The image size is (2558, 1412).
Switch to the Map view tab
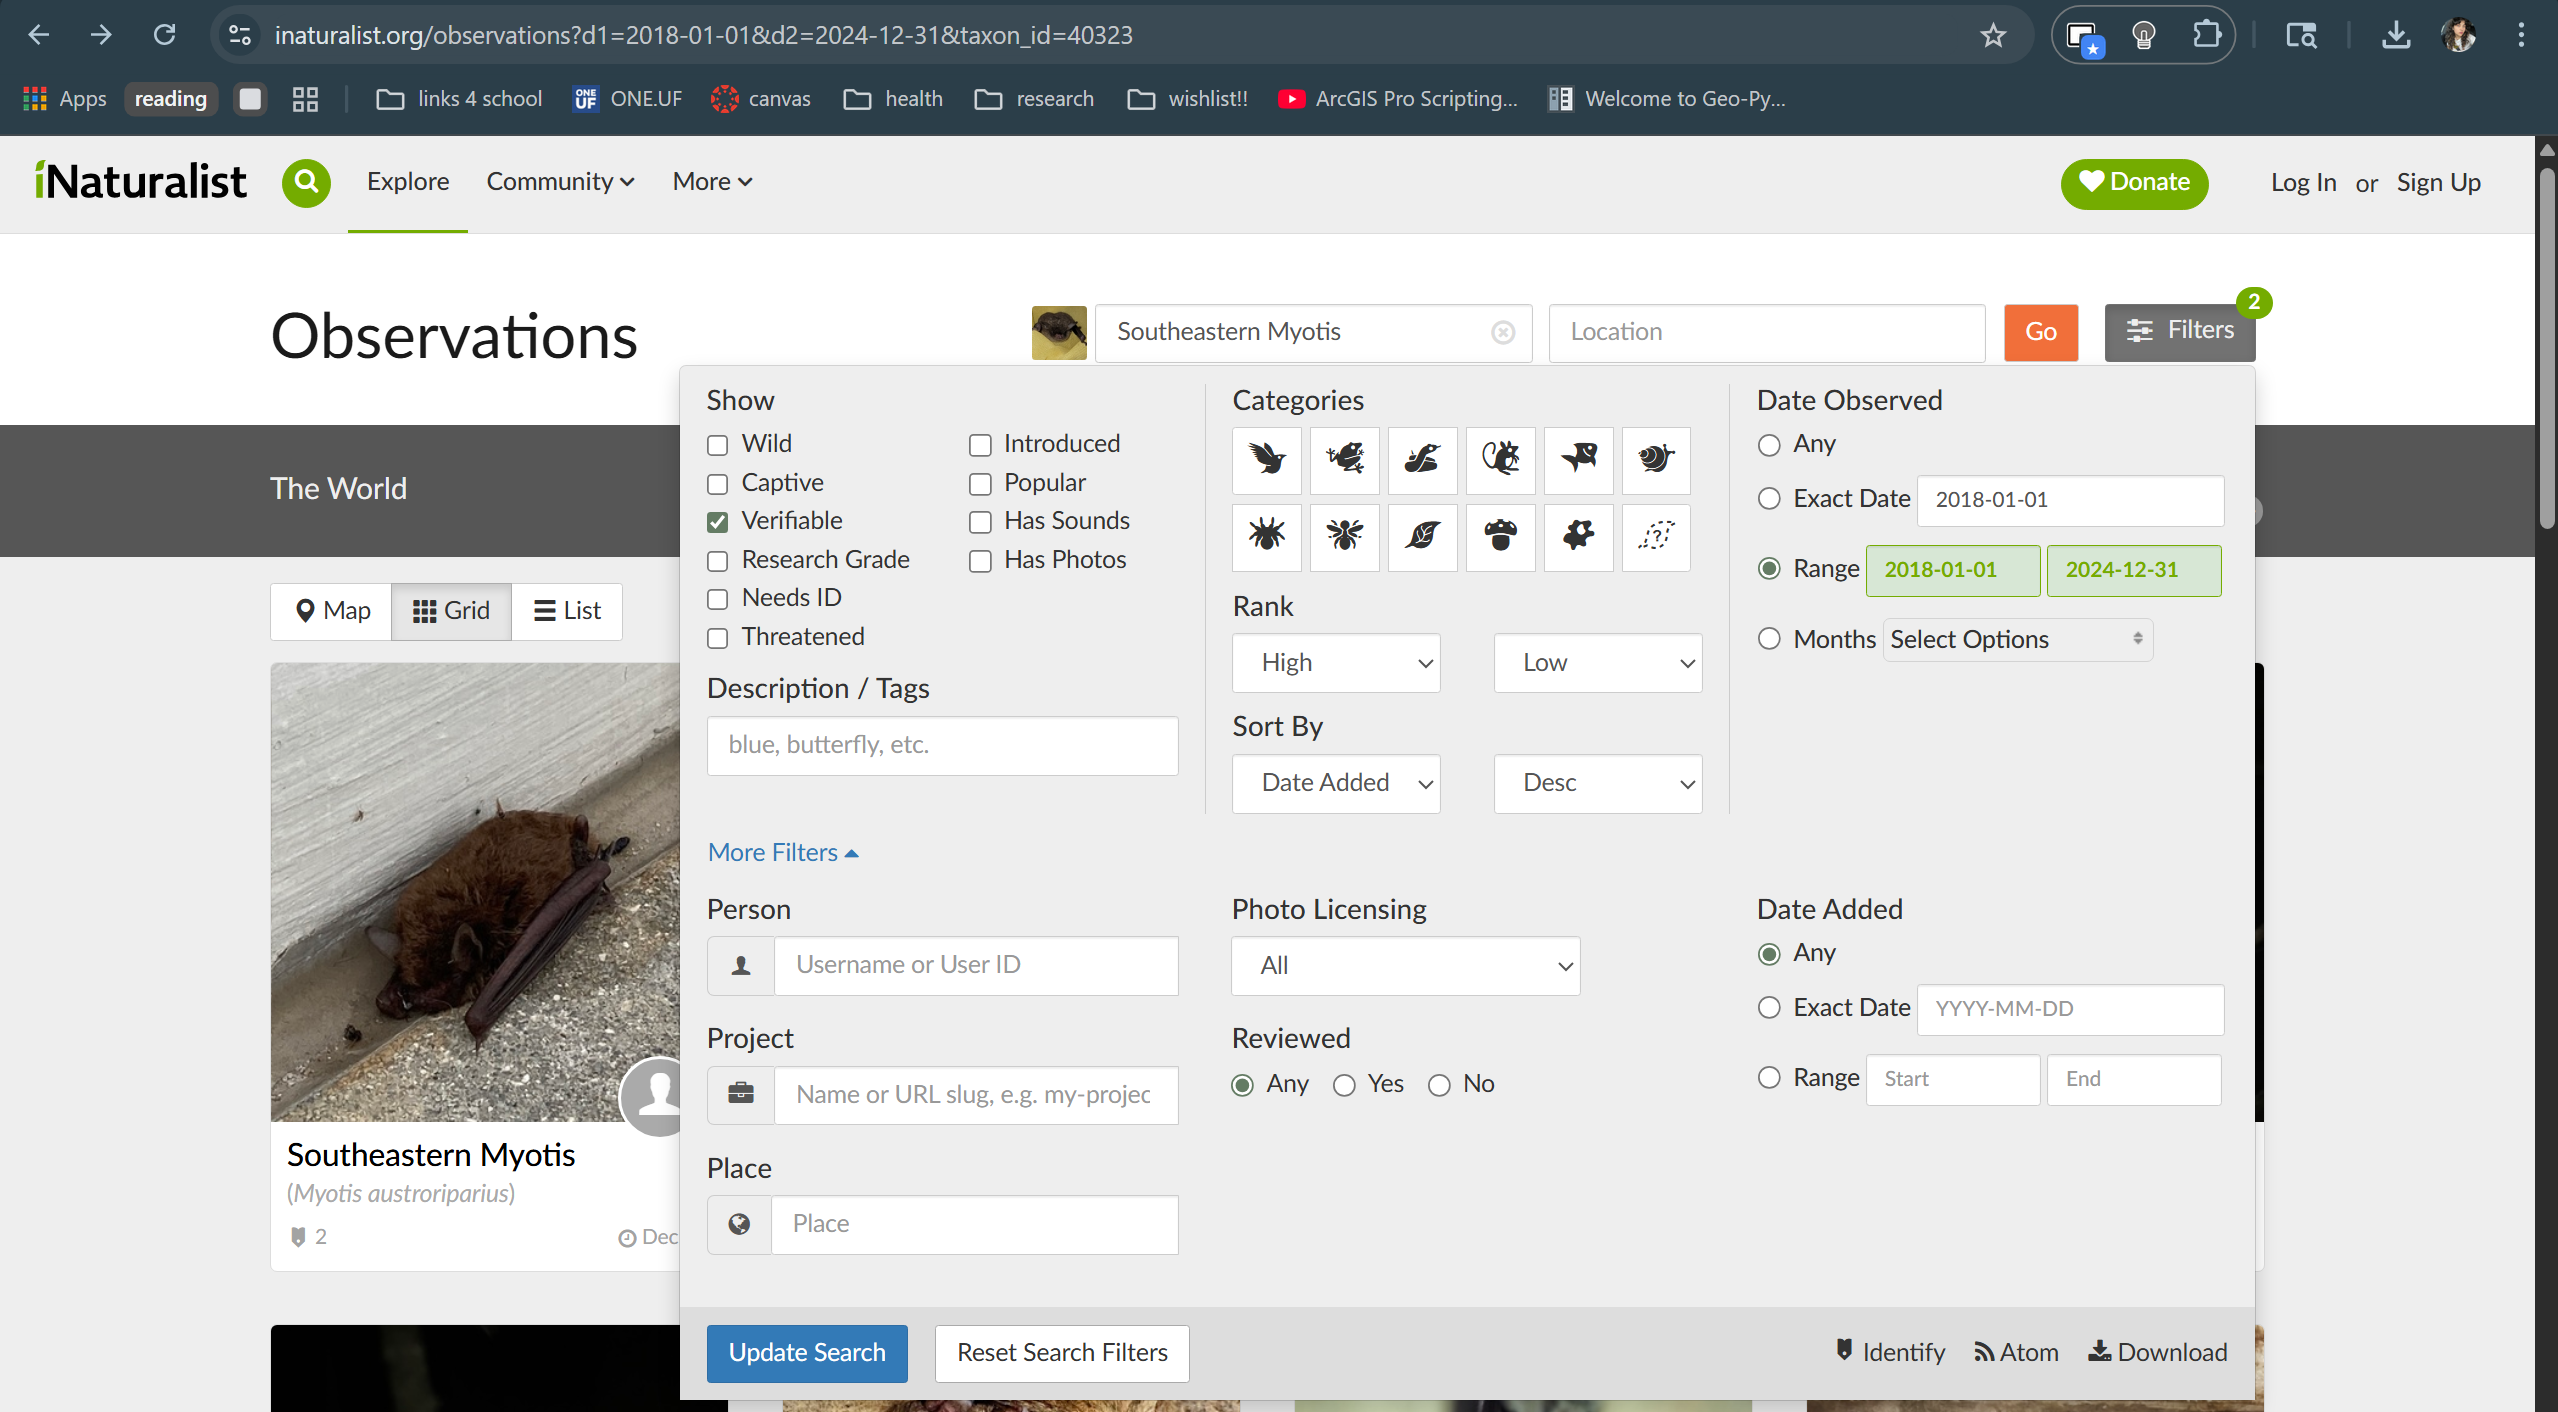(x=330, y=610)
